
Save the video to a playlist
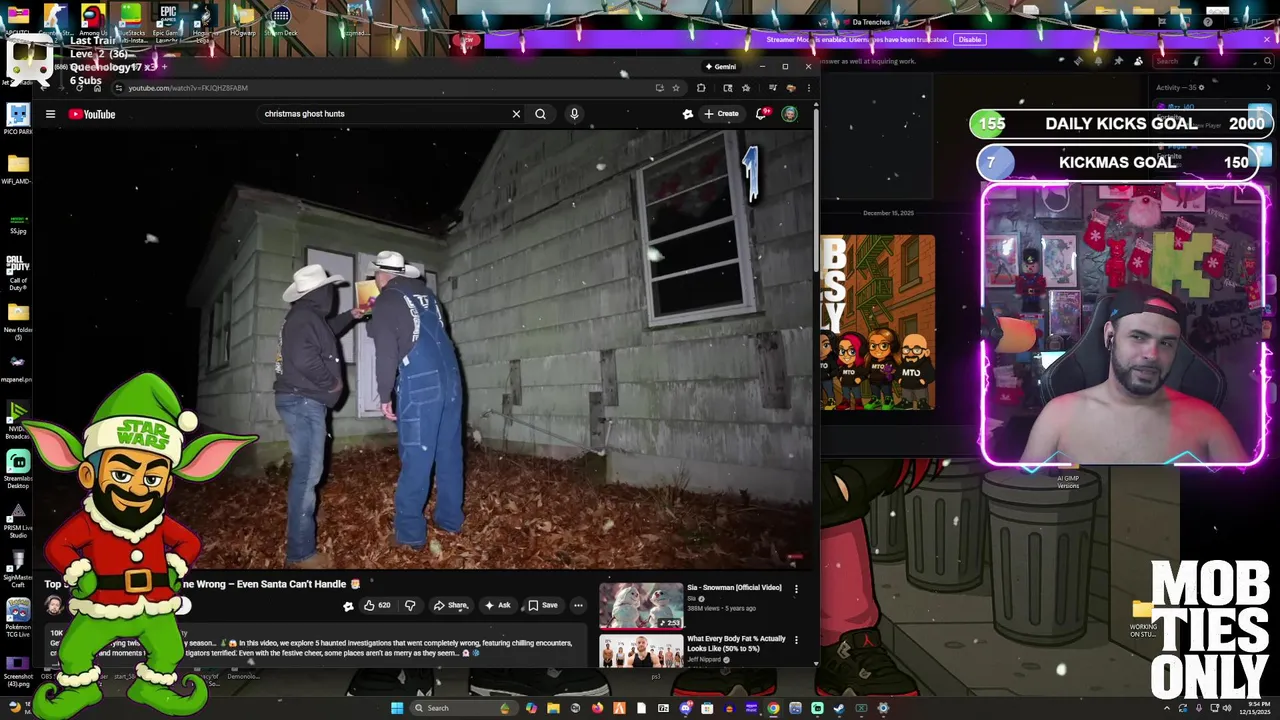(x=543, y=605)
